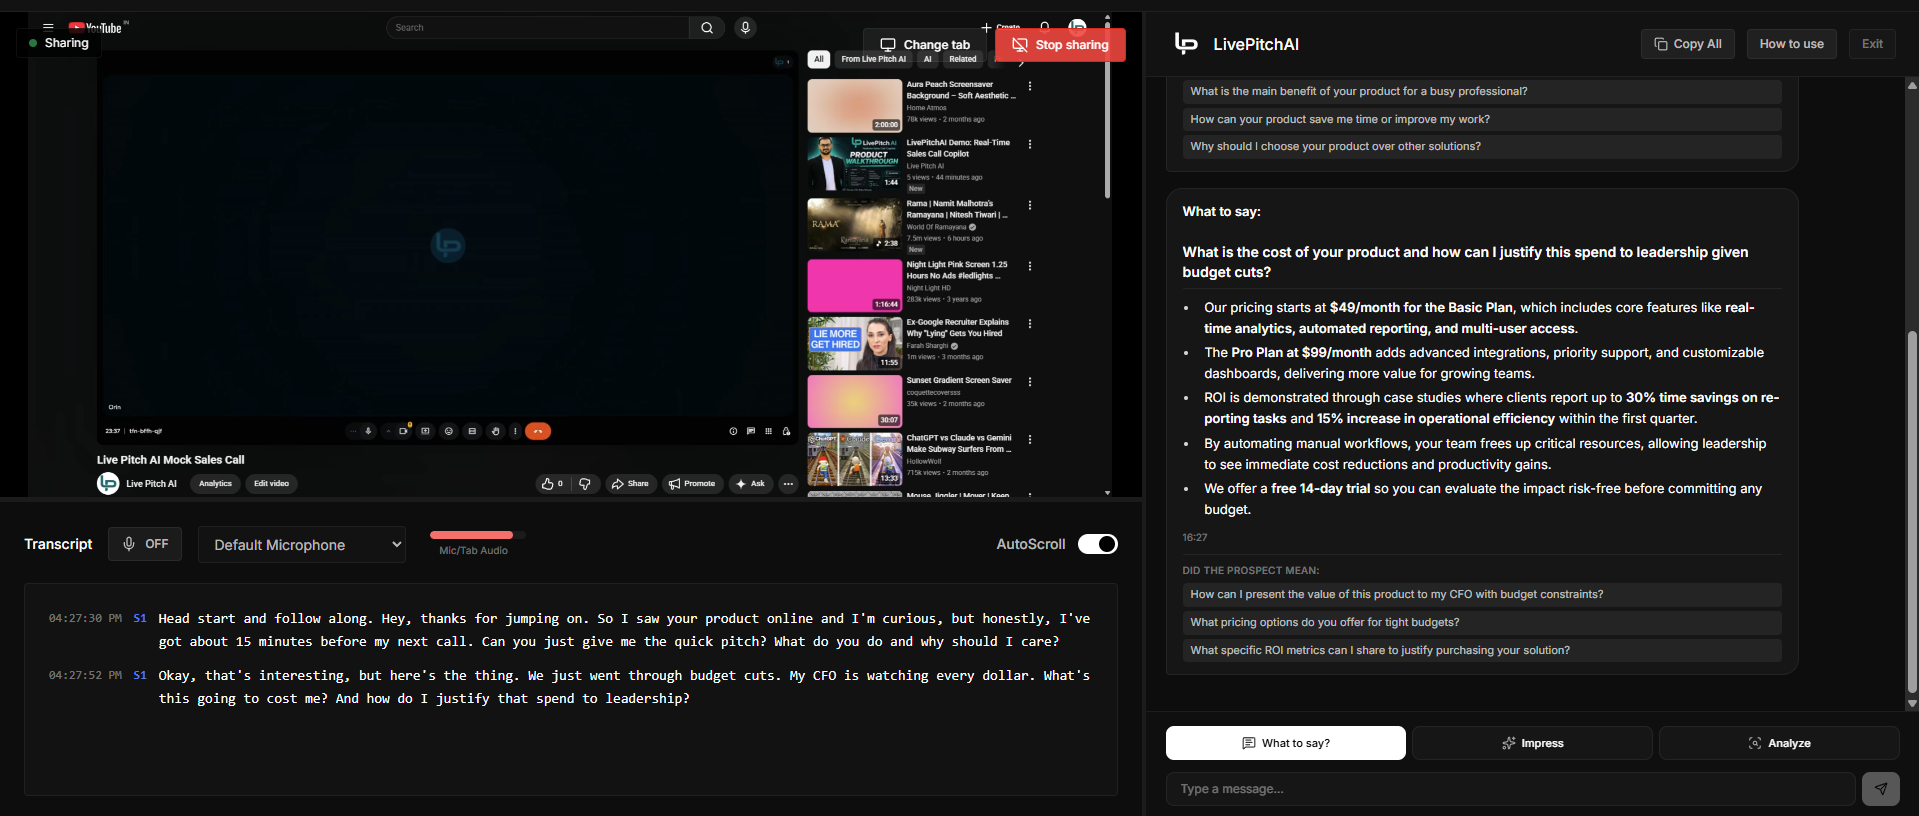This screenshot has width=1919, height=816.
Task: Click the Ask button below video
Action: pyautogui.click(x=751, y=484)
